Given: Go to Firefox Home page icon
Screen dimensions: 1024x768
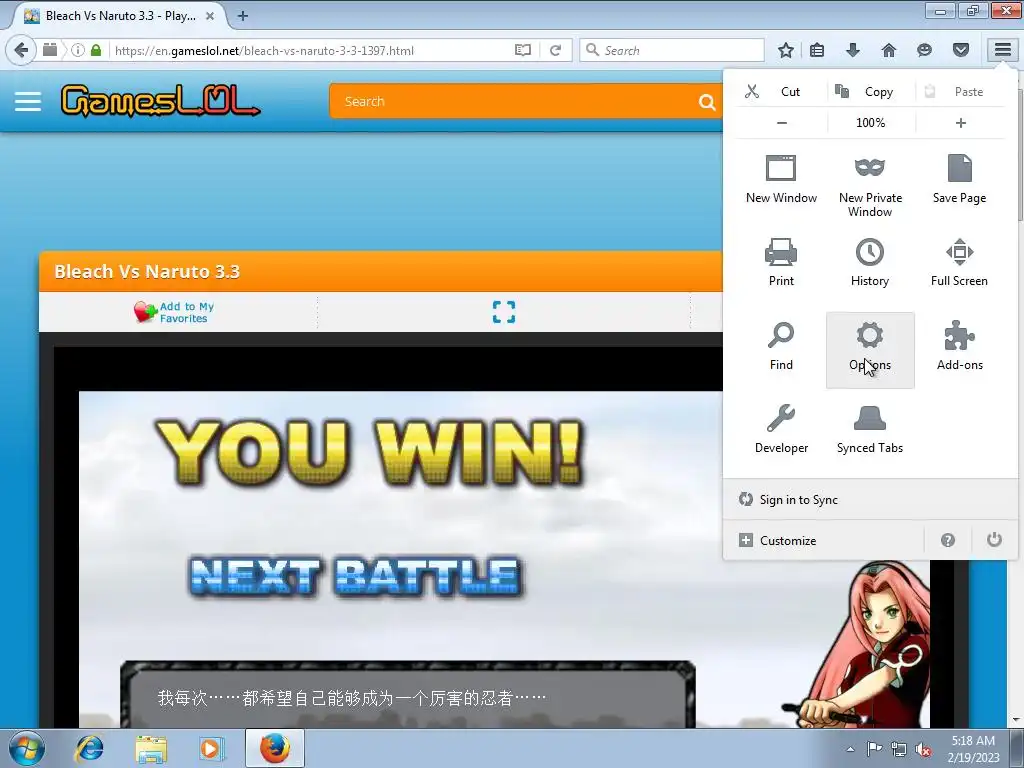Looking at the screenshot, I should tap(889, 50).
